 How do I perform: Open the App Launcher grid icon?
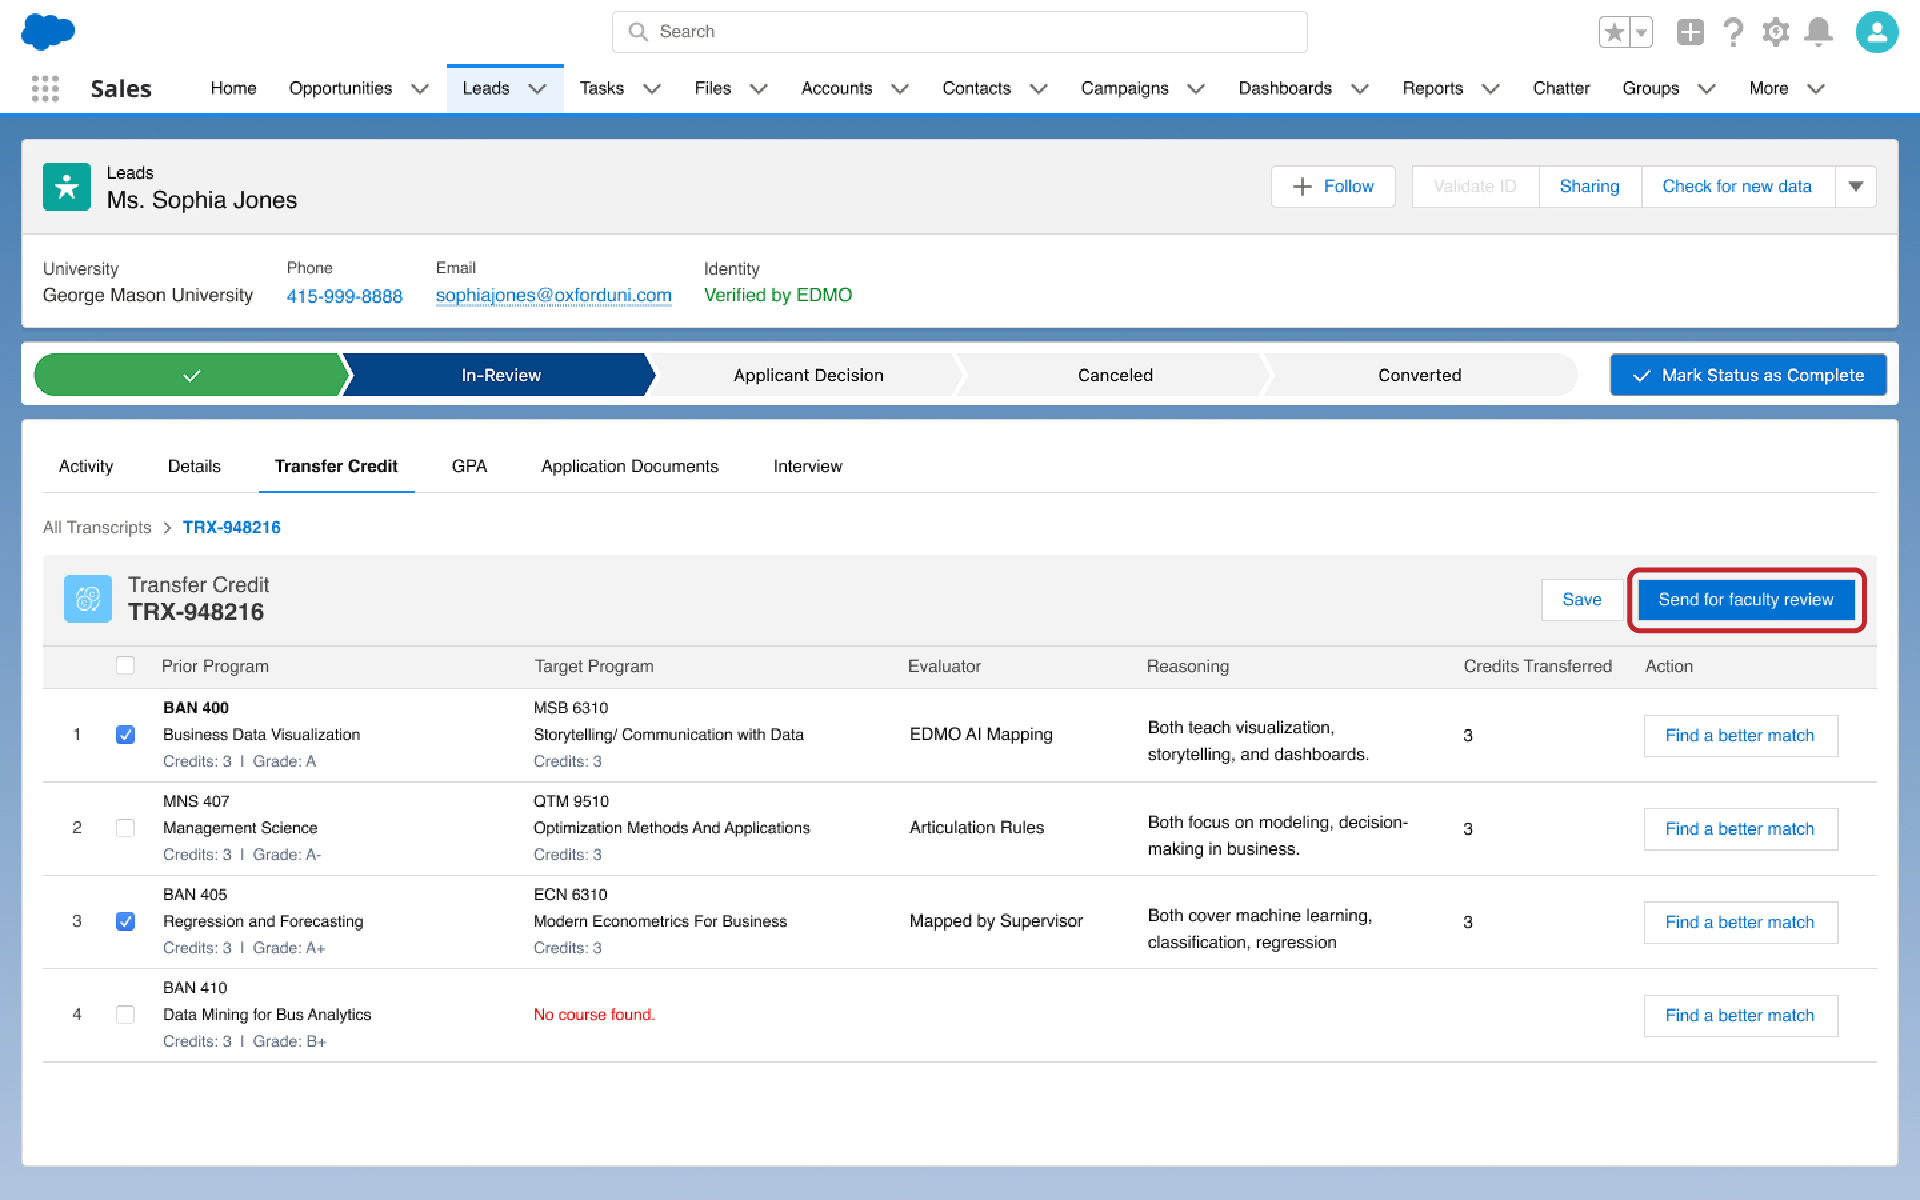tap(45, 89)
